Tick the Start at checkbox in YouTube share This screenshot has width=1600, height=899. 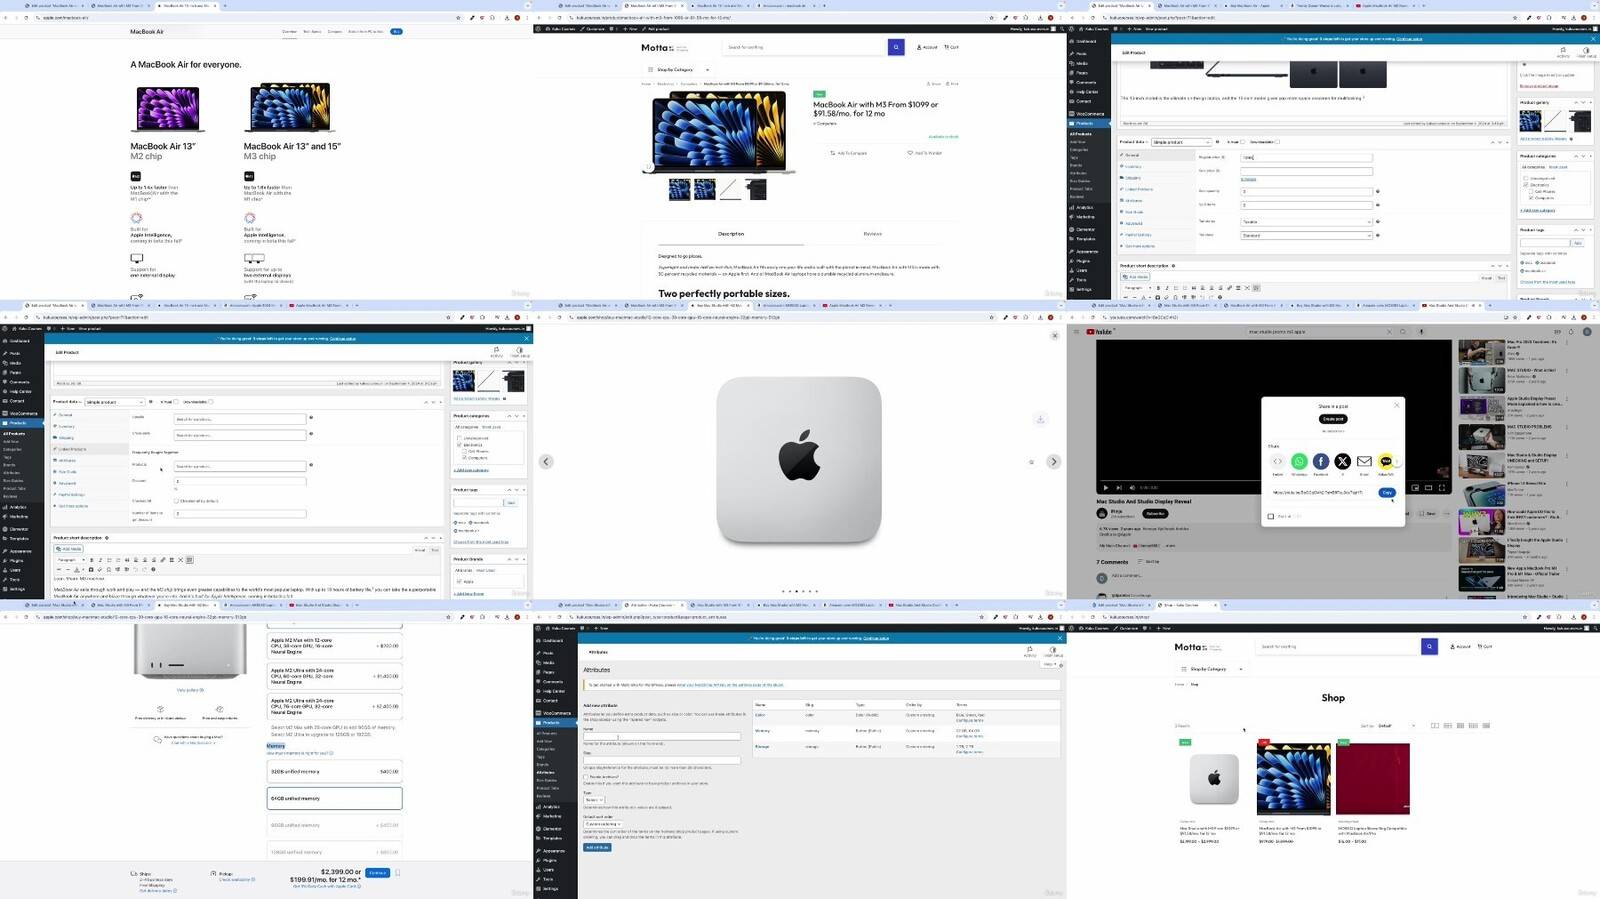tap(1271, 517)
